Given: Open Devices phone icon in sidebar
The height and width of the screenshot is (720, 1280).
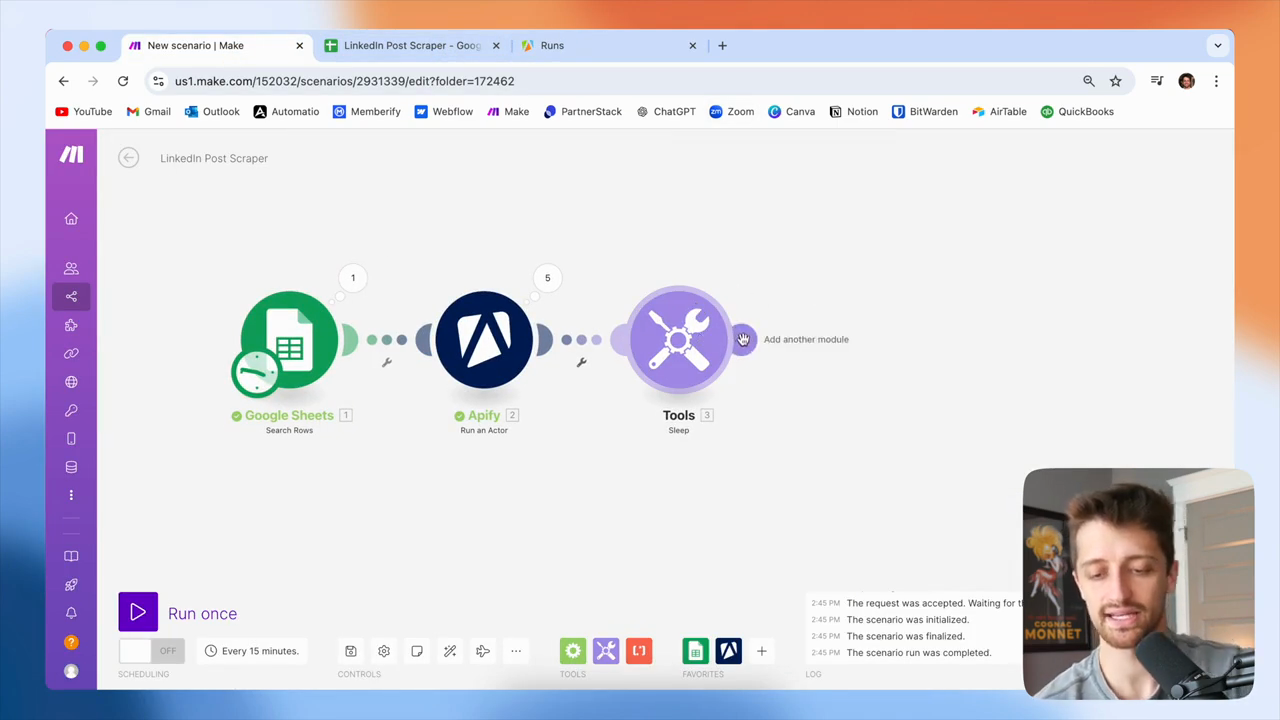Looking at the screenshot, I should 71,439.
